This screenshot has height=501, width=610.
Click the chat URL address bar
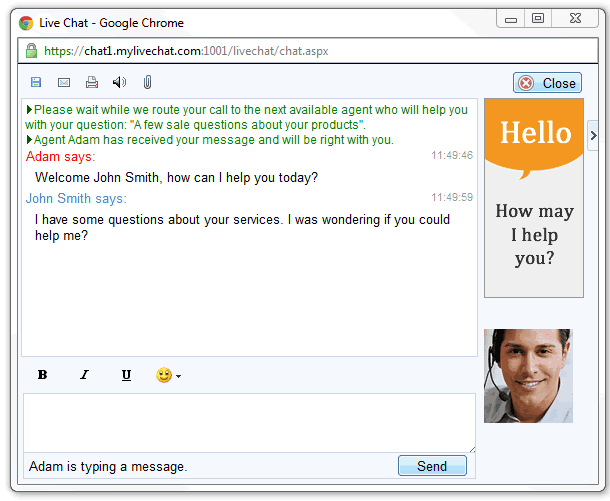300,50
